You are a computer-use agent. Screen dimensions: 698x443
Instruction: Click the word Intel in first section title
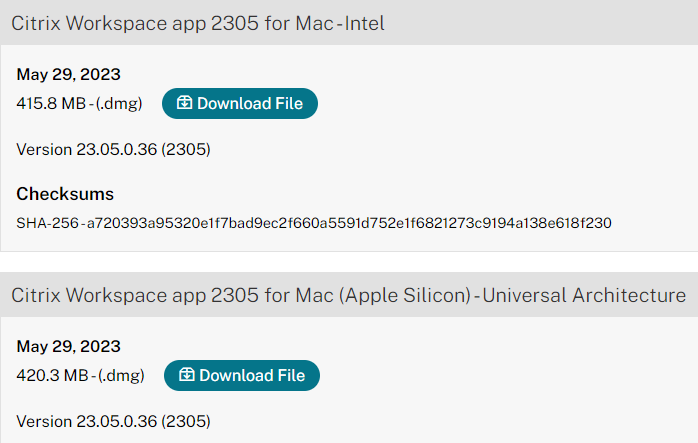(365, 23)
